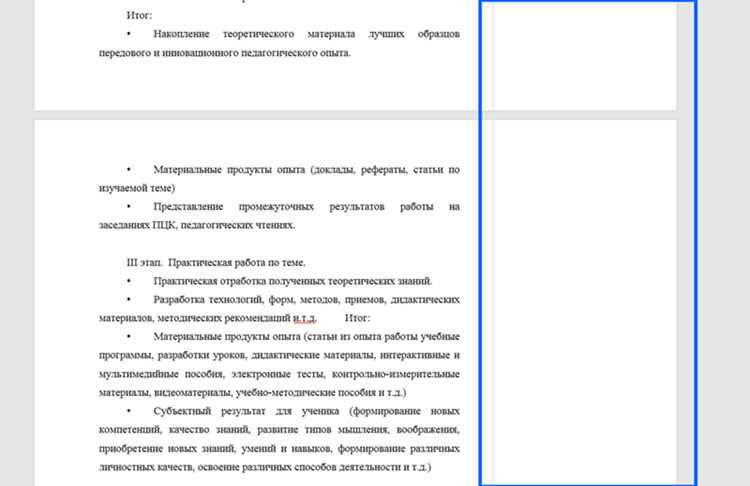Click the text "изучаемой теме)"

[x=137, y=188]
